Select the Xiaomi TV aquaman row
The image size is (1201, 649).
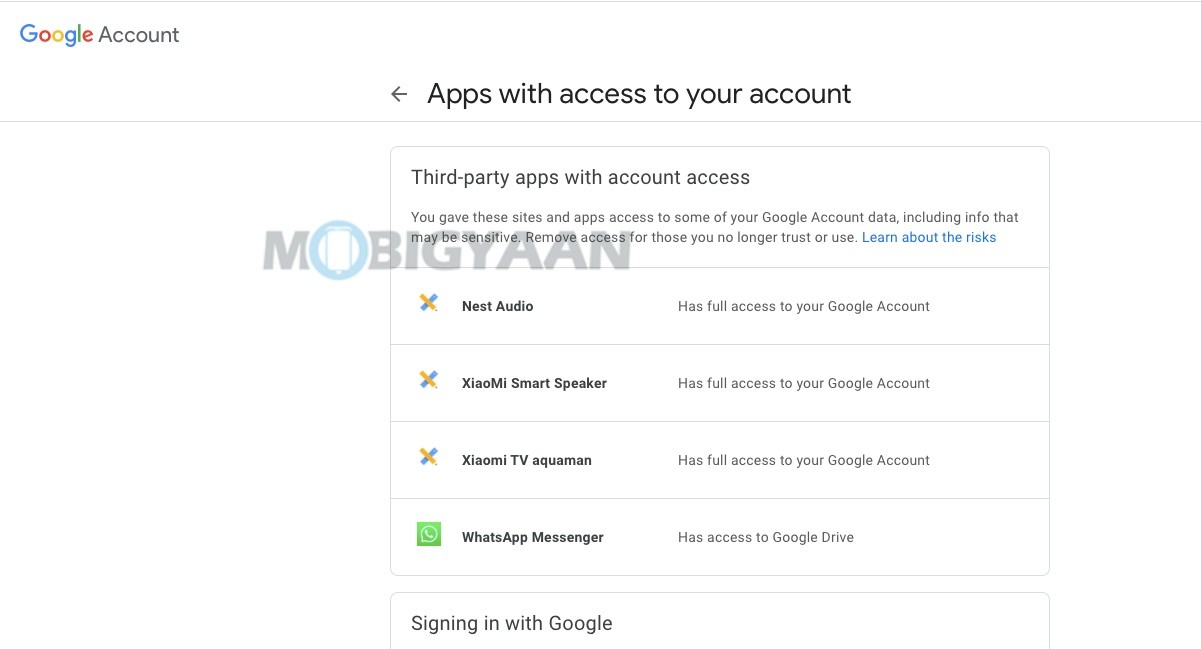(x=720, y=460)
